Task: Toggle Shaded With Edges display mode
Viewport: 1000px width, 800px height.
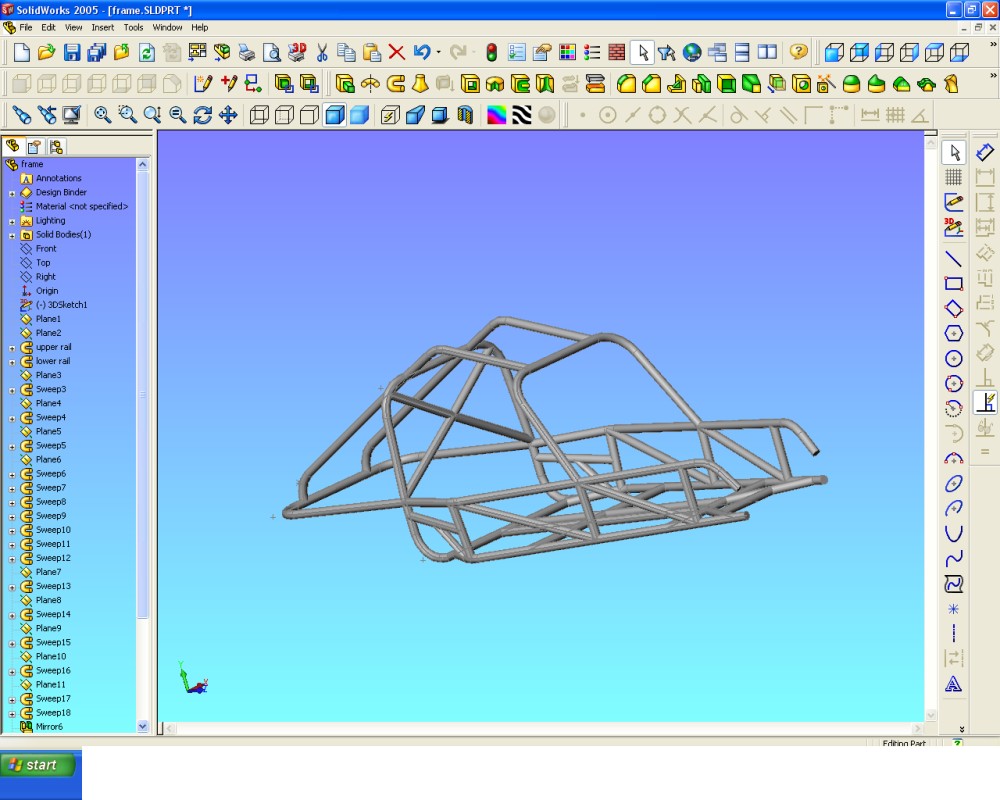Action: point(335,115)
